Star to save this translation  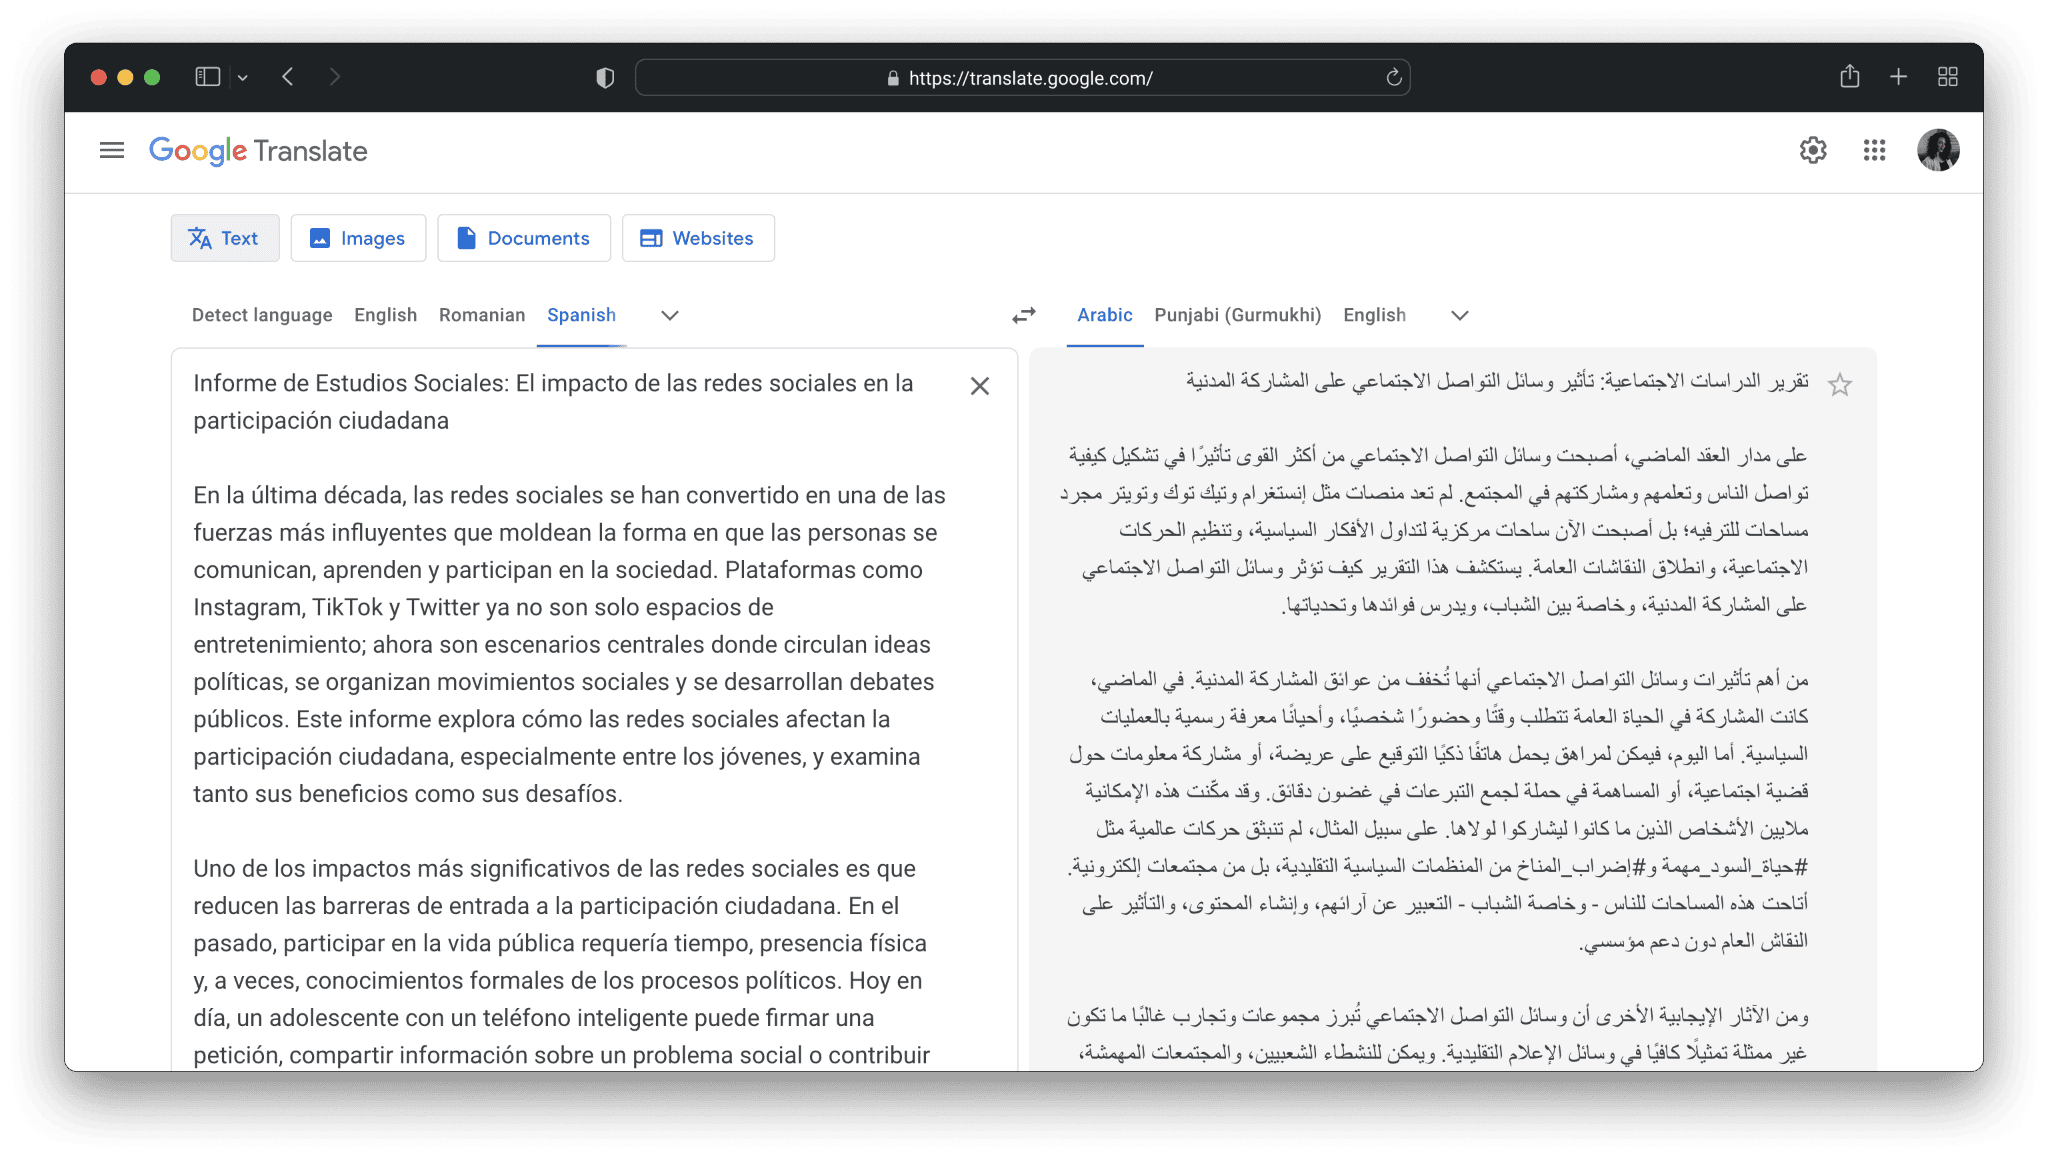[x=1839, y=385]
